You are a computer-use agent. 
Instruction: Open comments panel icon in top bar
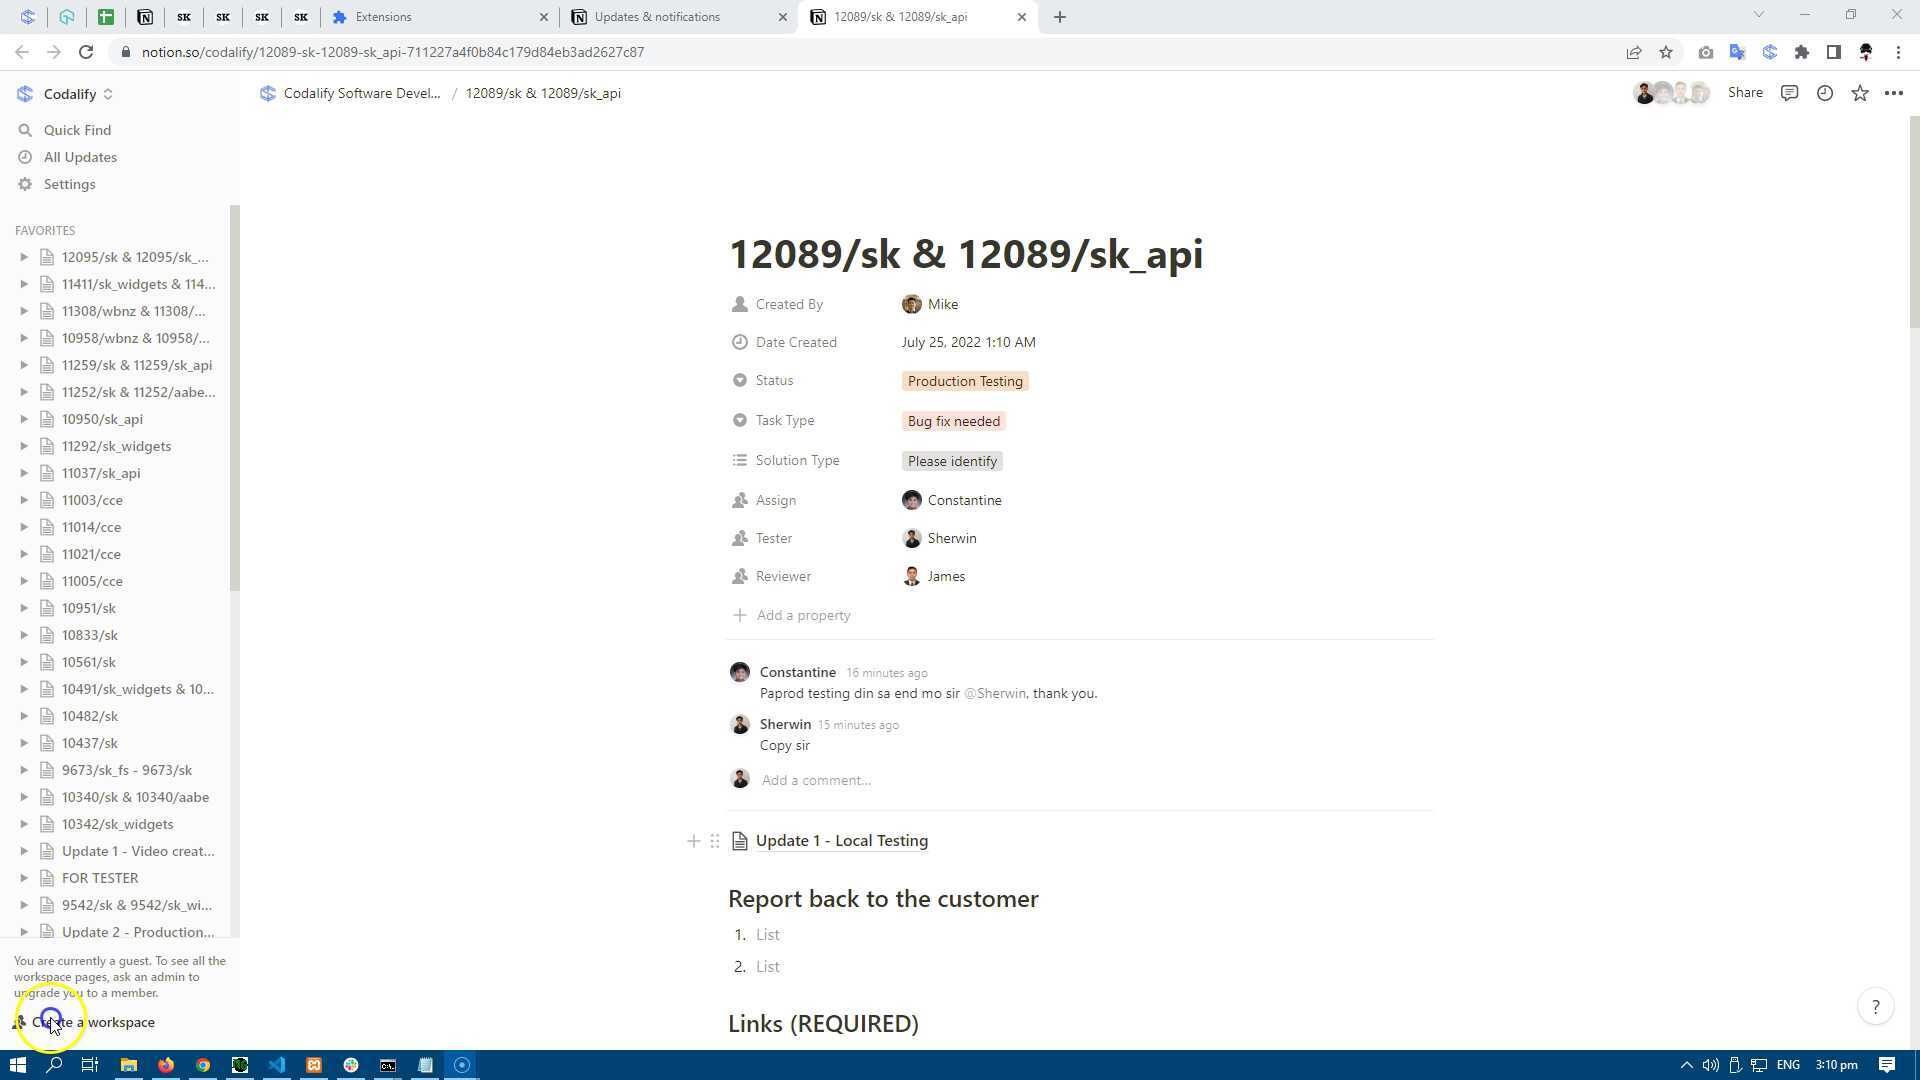[x=1790, y=93]
